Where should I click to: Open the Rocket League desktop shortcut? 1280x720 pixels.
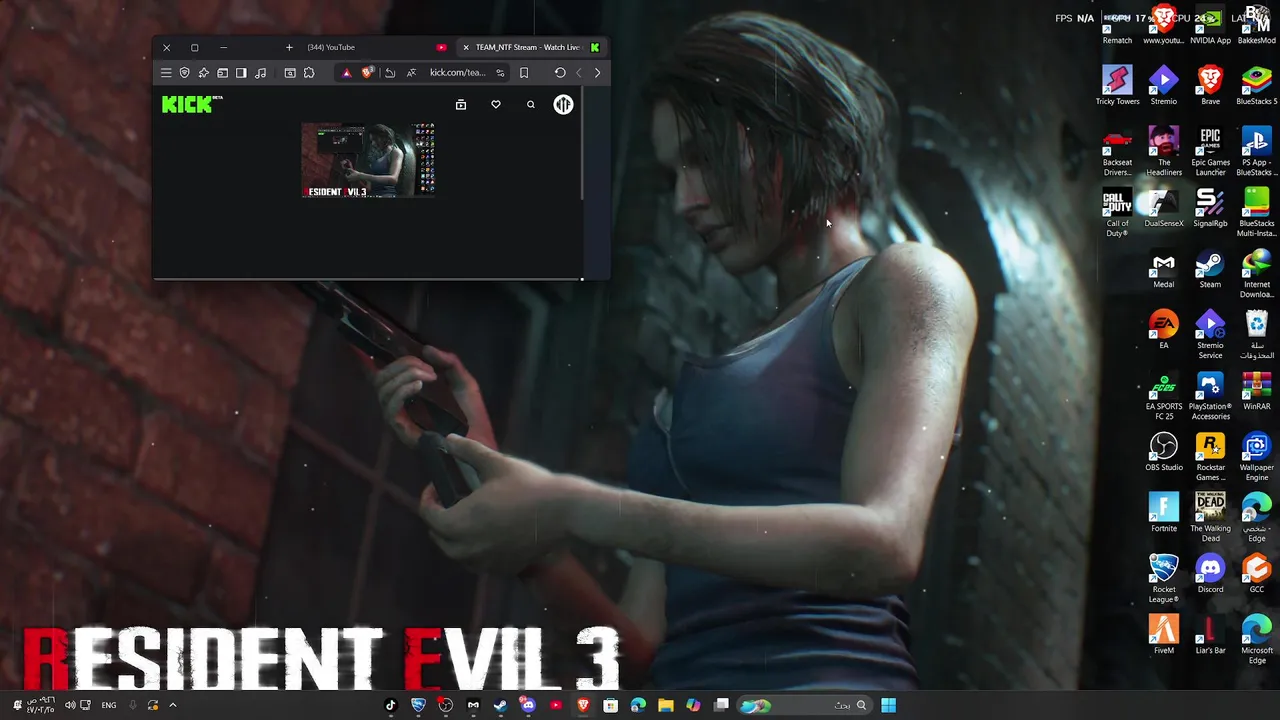click(x=1164, y=580)
